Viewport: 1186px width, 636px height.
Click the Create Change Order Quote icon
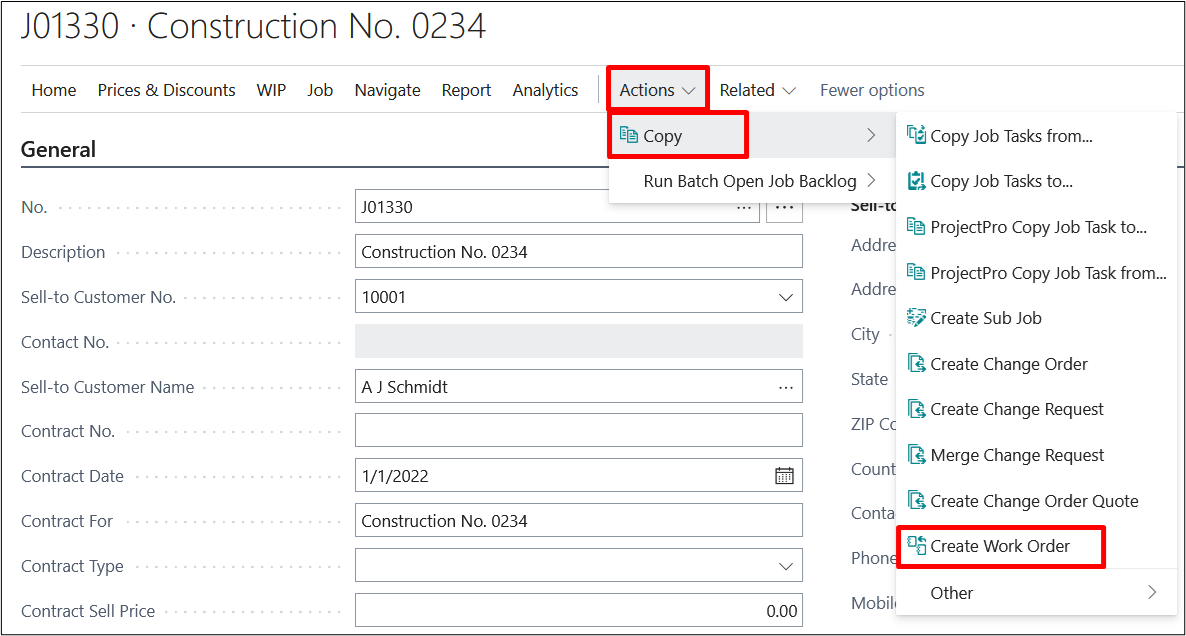[916, 501]
